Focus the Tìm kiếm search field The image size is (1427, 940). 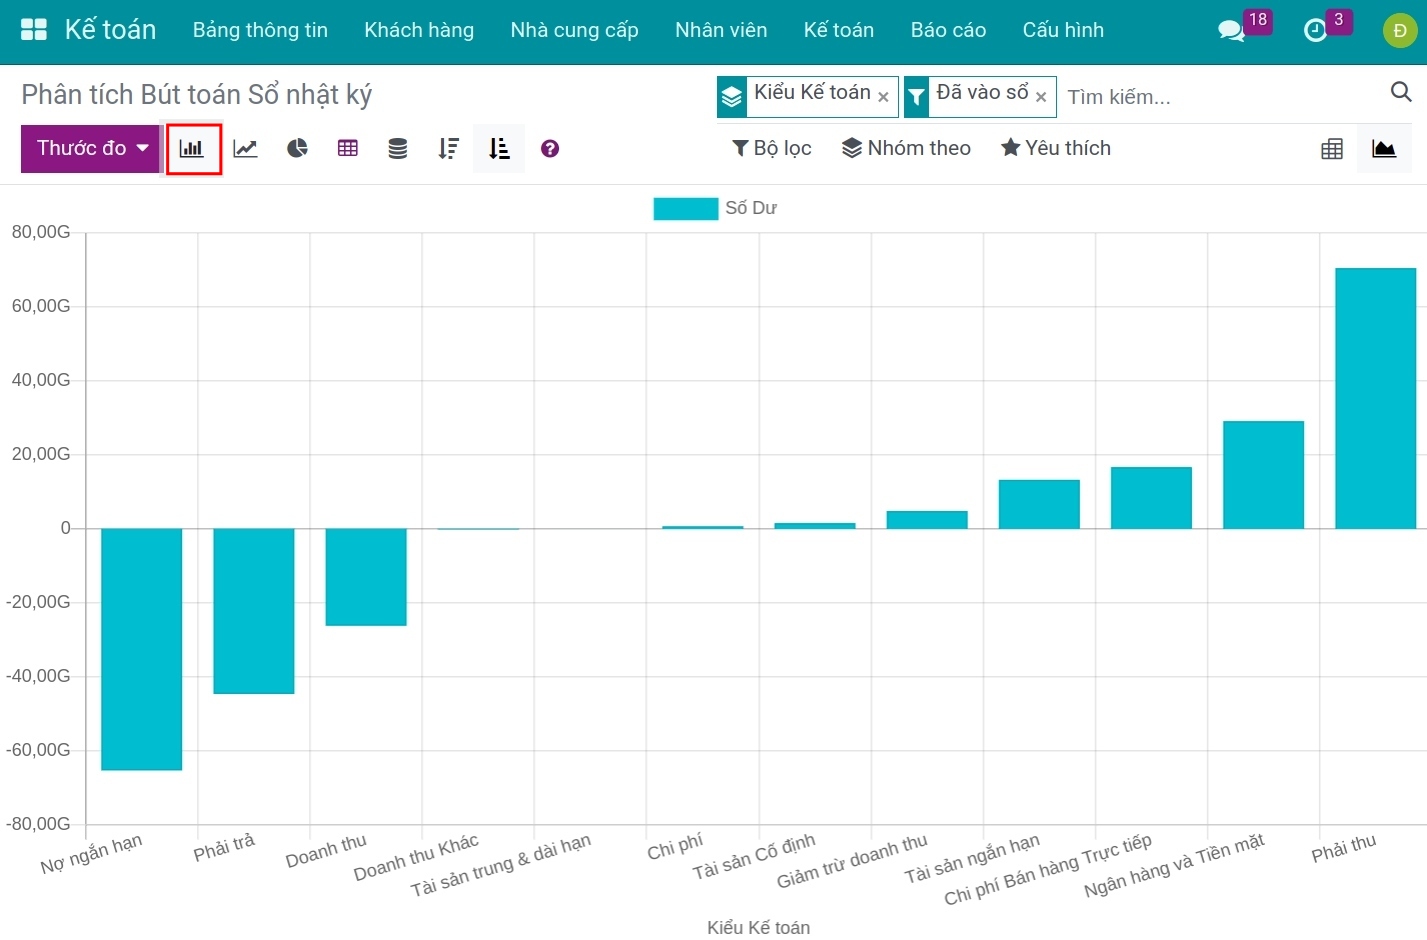click(x=1220, y=97)
